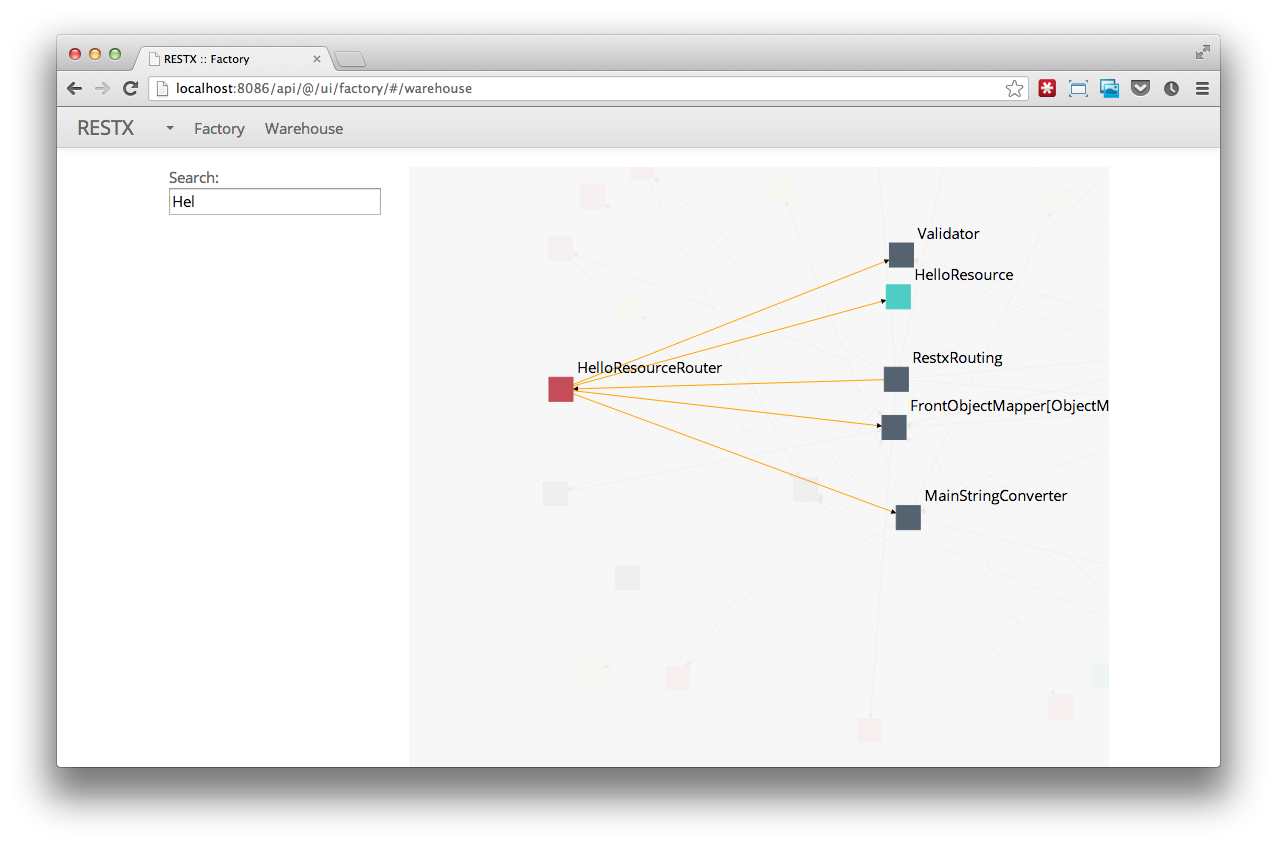1277x846 pixels.
Task: Open the Chrome hamburger menu
Action: 1202,89
